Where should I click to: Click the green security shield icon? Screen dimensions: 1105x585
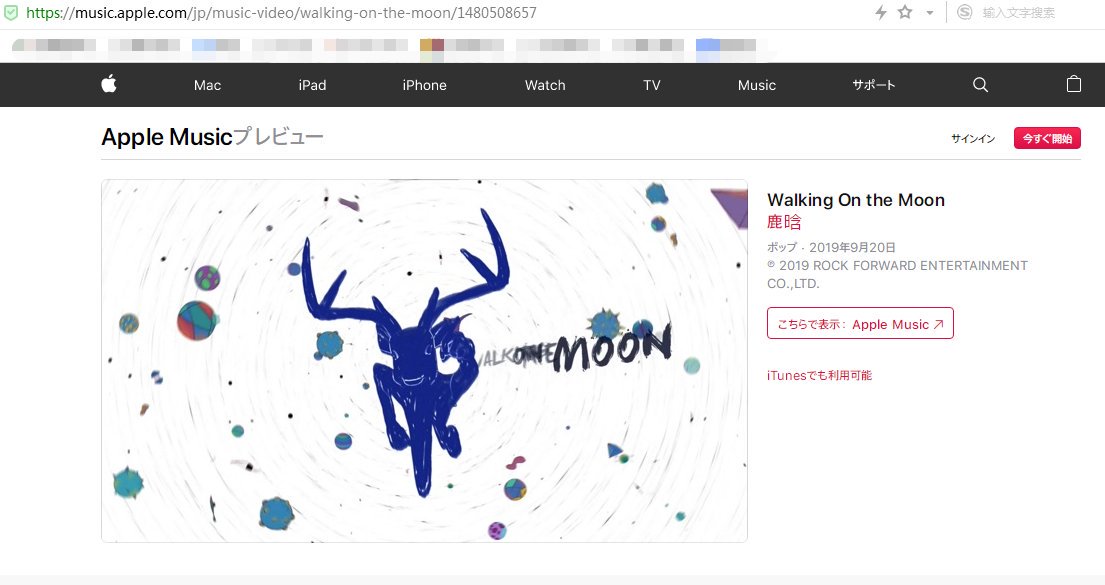[11, 13]
